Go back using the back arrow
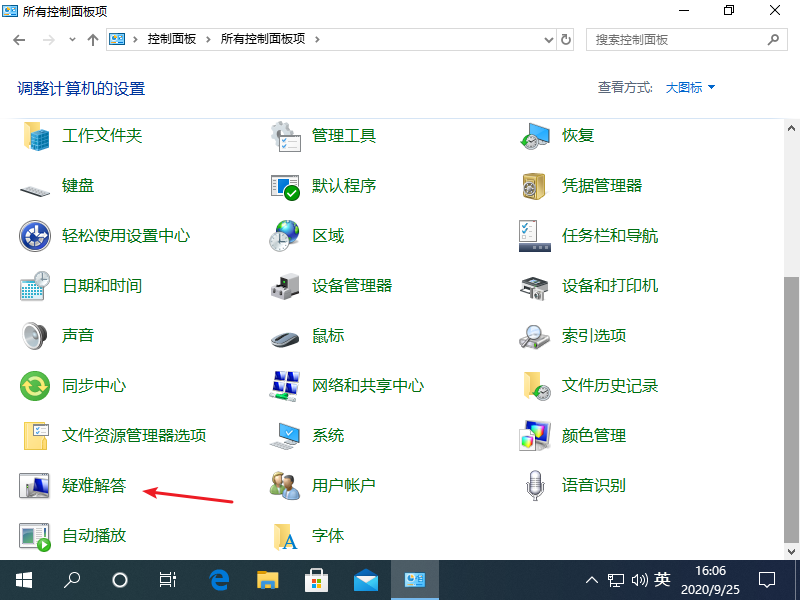Screen dimensions: 800x600 (x=19, y=39)
